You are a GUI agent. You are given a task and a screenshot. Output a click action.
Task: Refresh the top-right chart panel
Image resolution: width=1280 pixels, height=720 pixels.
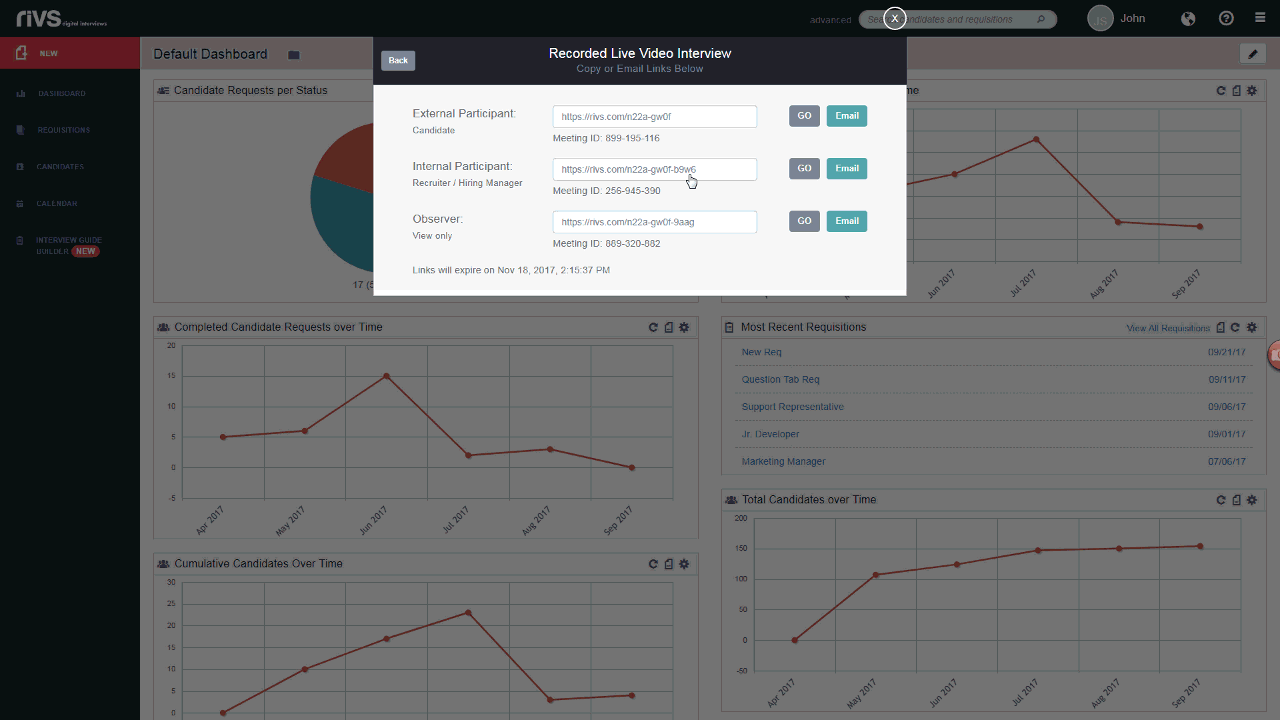[x=1221, y=90]
